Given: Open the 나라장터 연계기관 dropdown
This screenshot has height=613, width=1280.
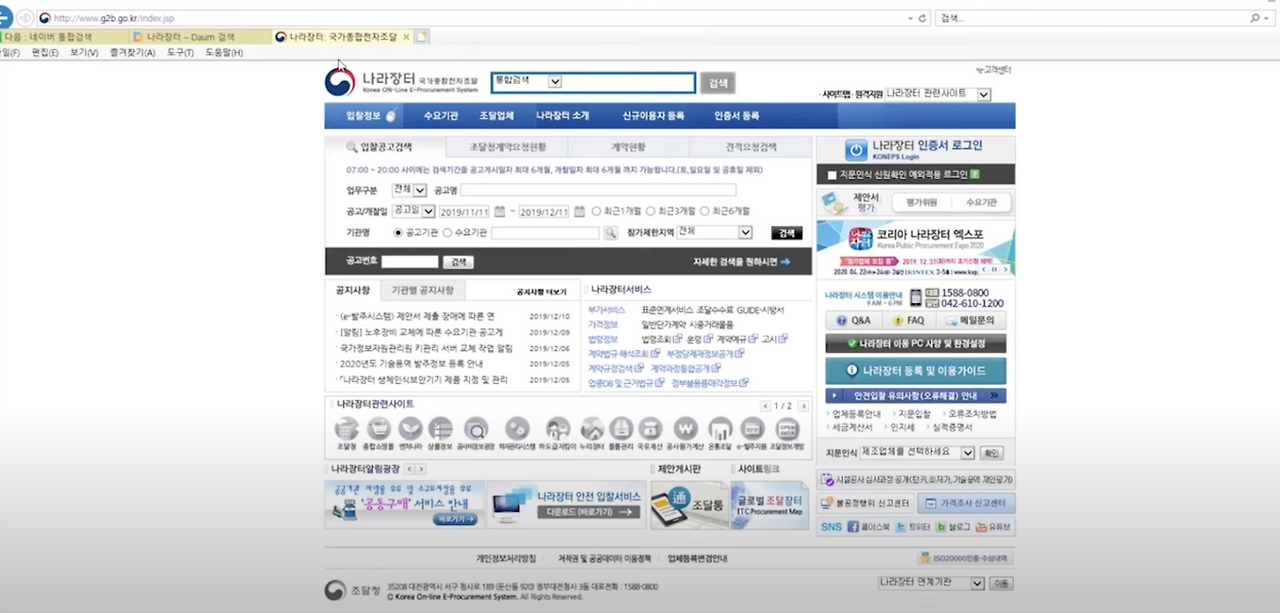Looking at the screenshot, I should (931, 583).
